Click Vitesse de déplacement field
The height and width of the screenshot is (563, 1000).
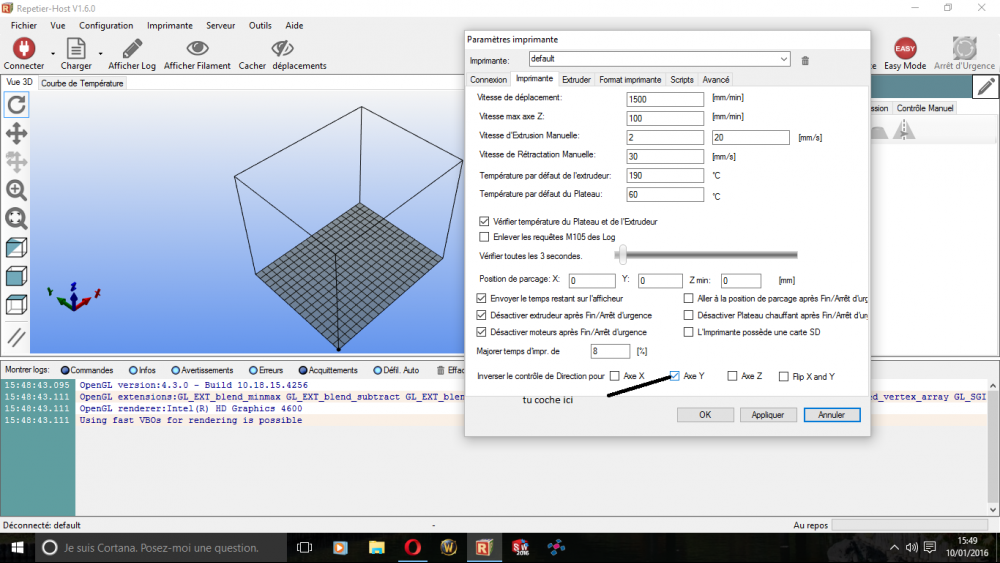pyautogui.click(x=665, y=99)
